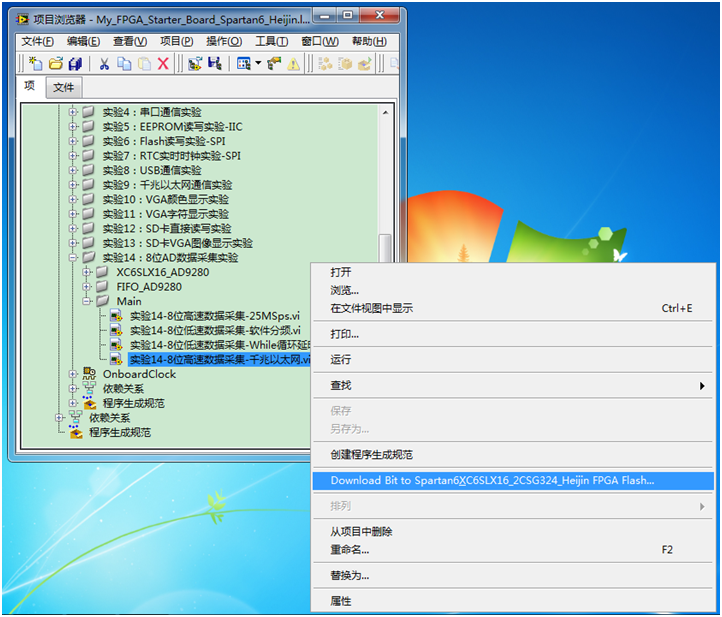
Task: Click folder icon of the Main folder
Action: tap(102, 301)
